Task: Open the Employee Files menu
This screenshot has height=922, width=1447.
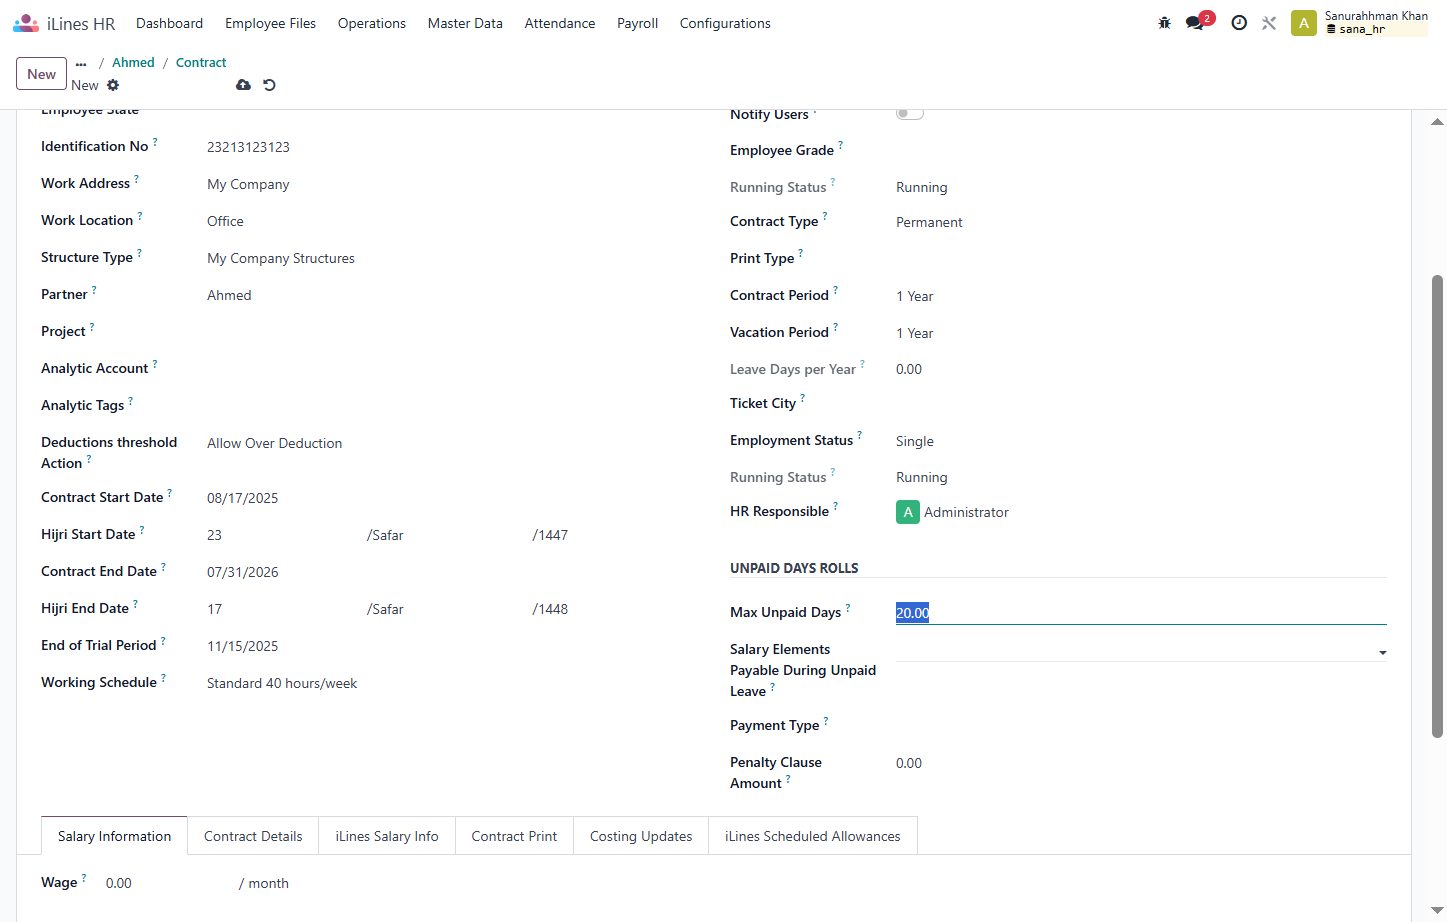Action: click(270, 23)
